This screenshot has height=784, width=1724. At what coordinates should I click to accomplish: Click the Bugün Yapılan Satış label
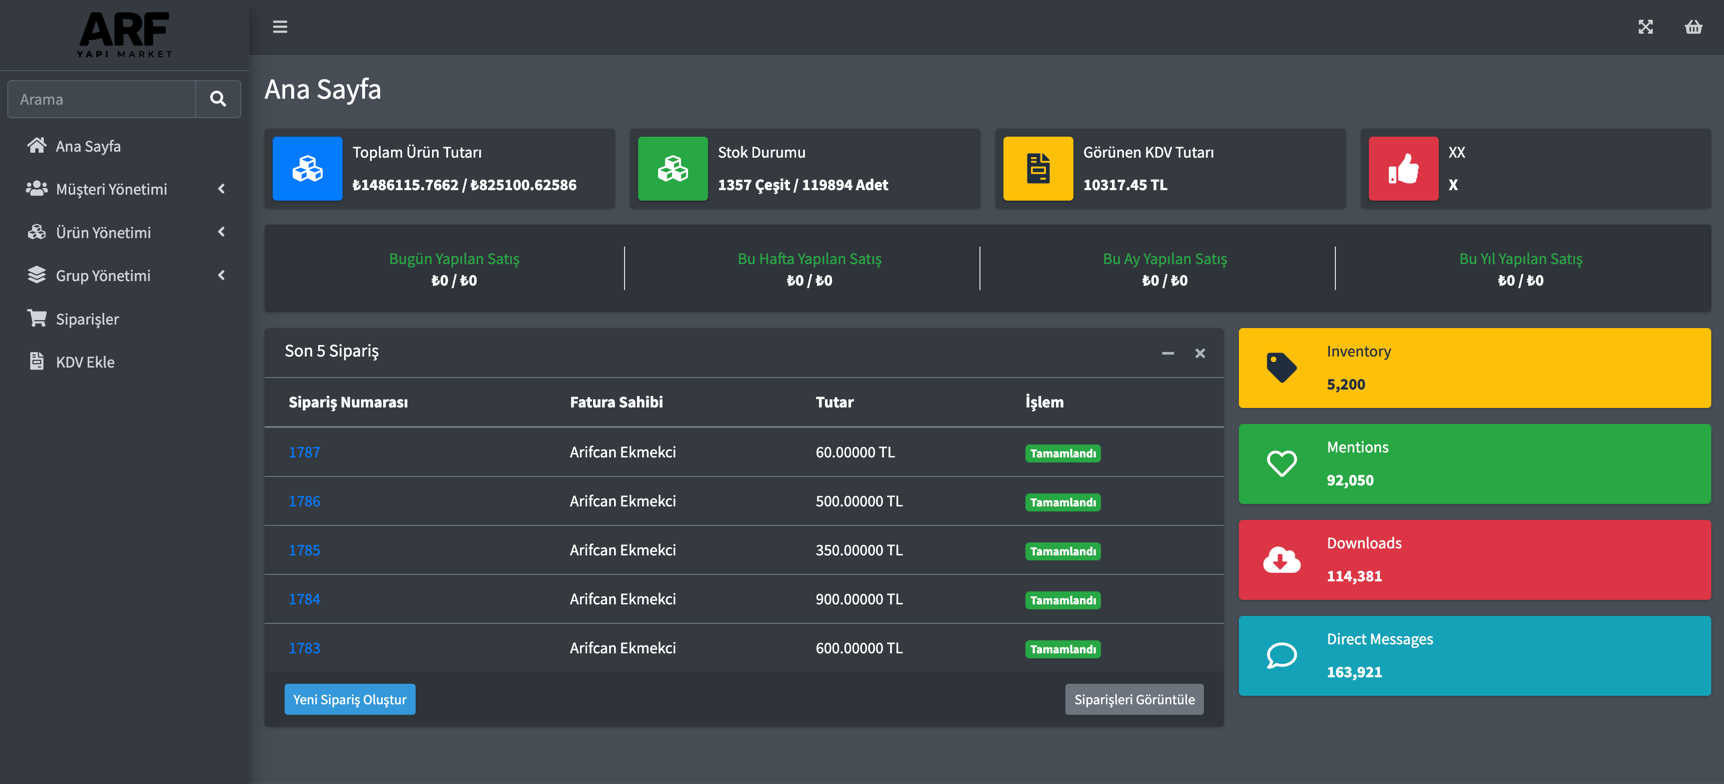click(454, 258)
